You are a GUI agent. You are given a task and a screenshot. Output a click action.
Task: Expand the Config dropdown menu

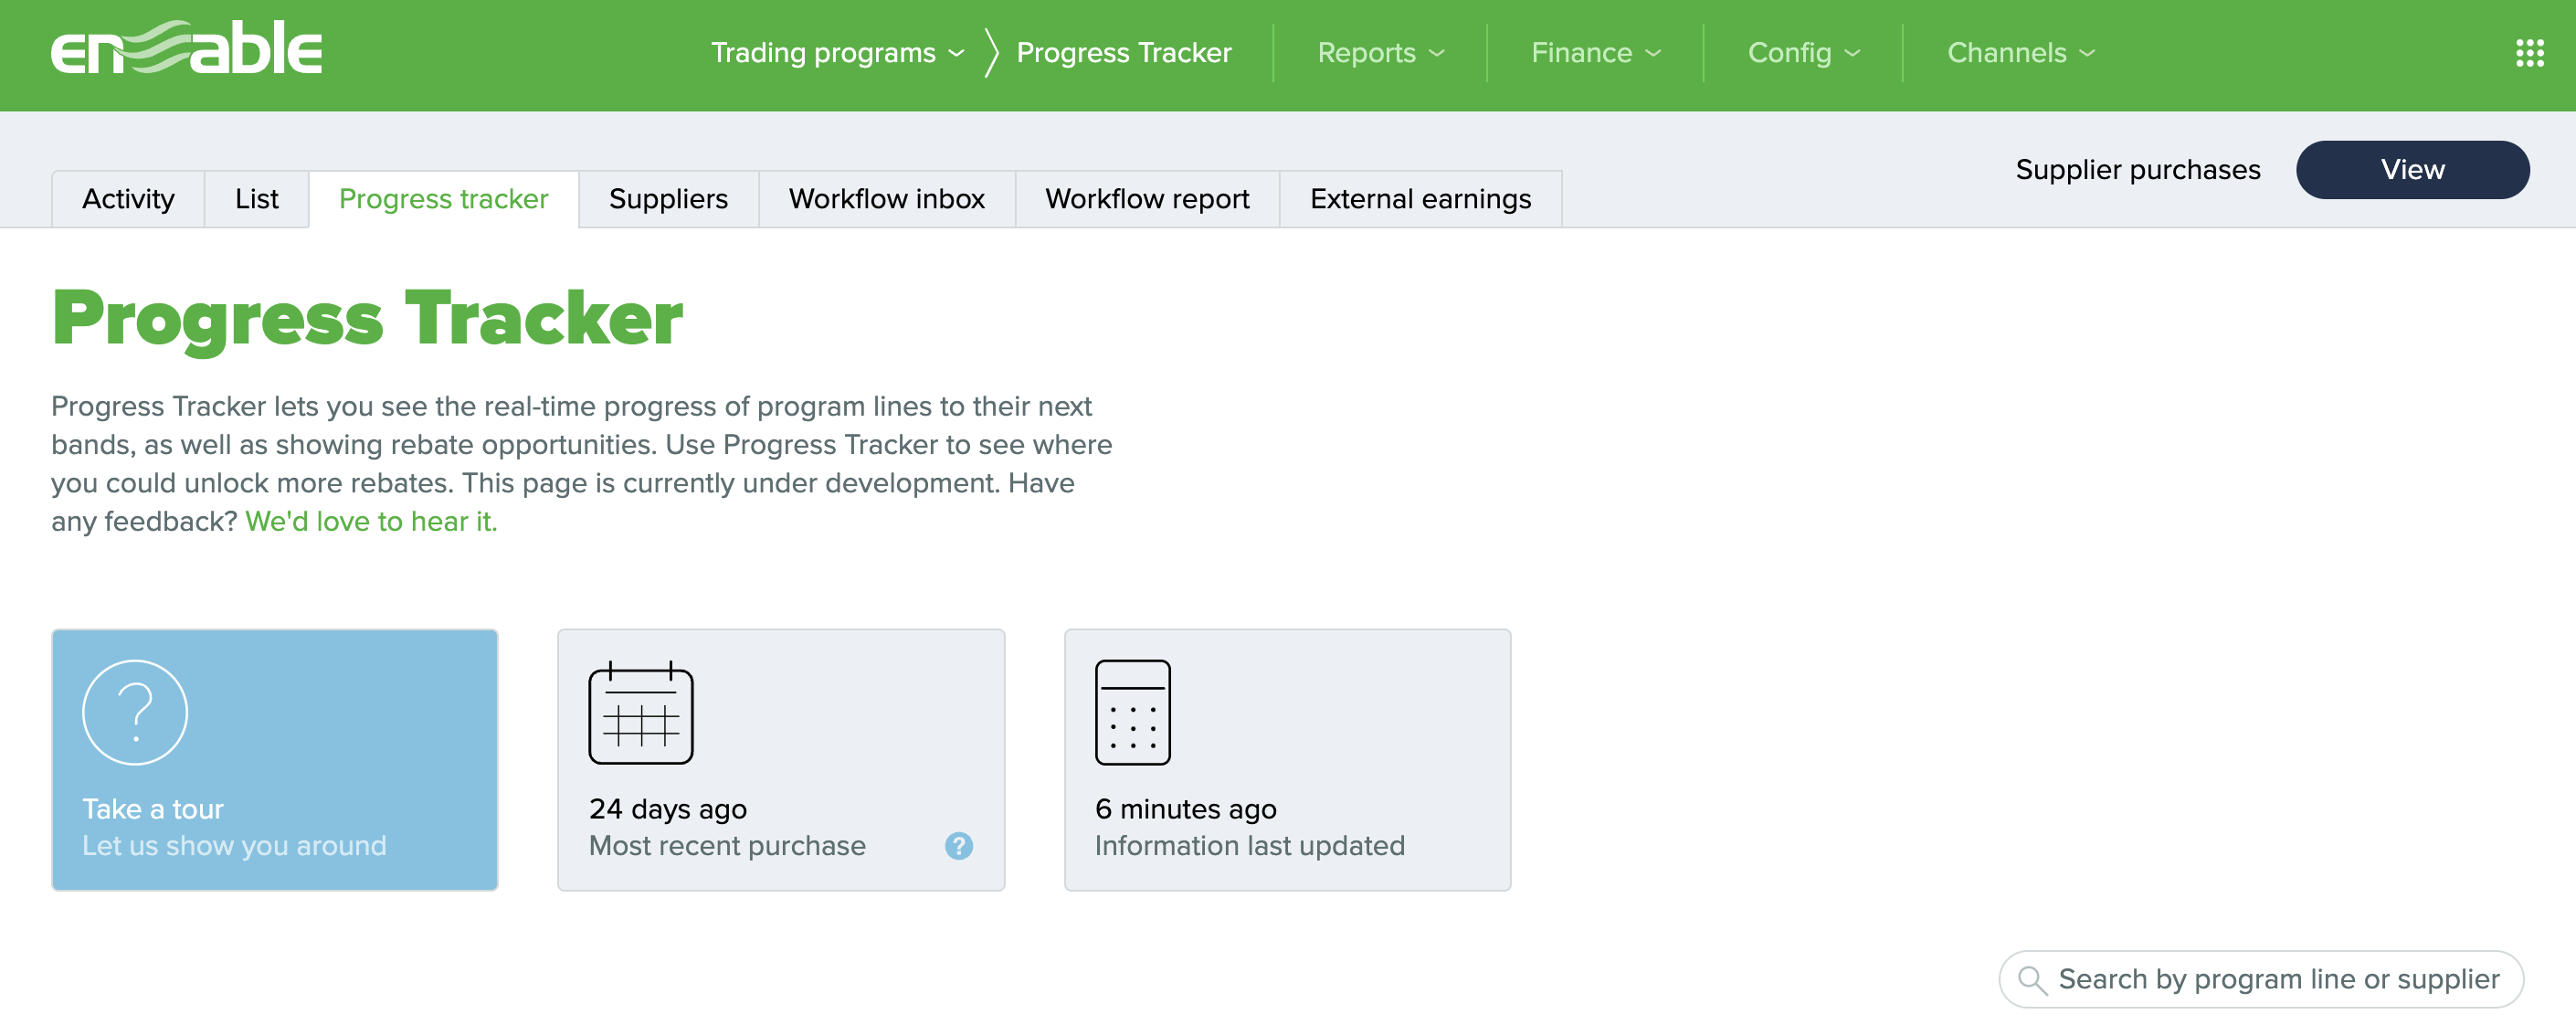pyautogui.click(x=1803, y=53)
